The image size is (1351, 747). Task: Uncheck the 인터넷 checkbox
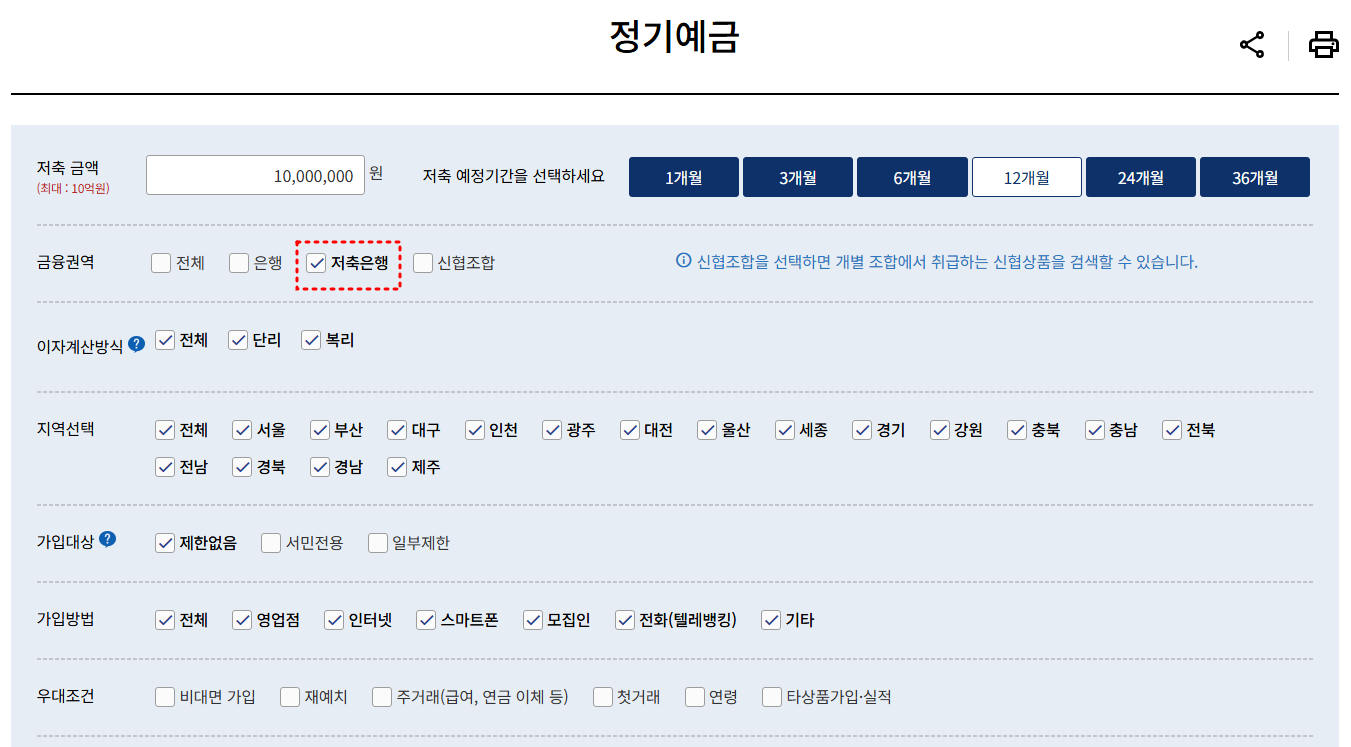[334, 620]
